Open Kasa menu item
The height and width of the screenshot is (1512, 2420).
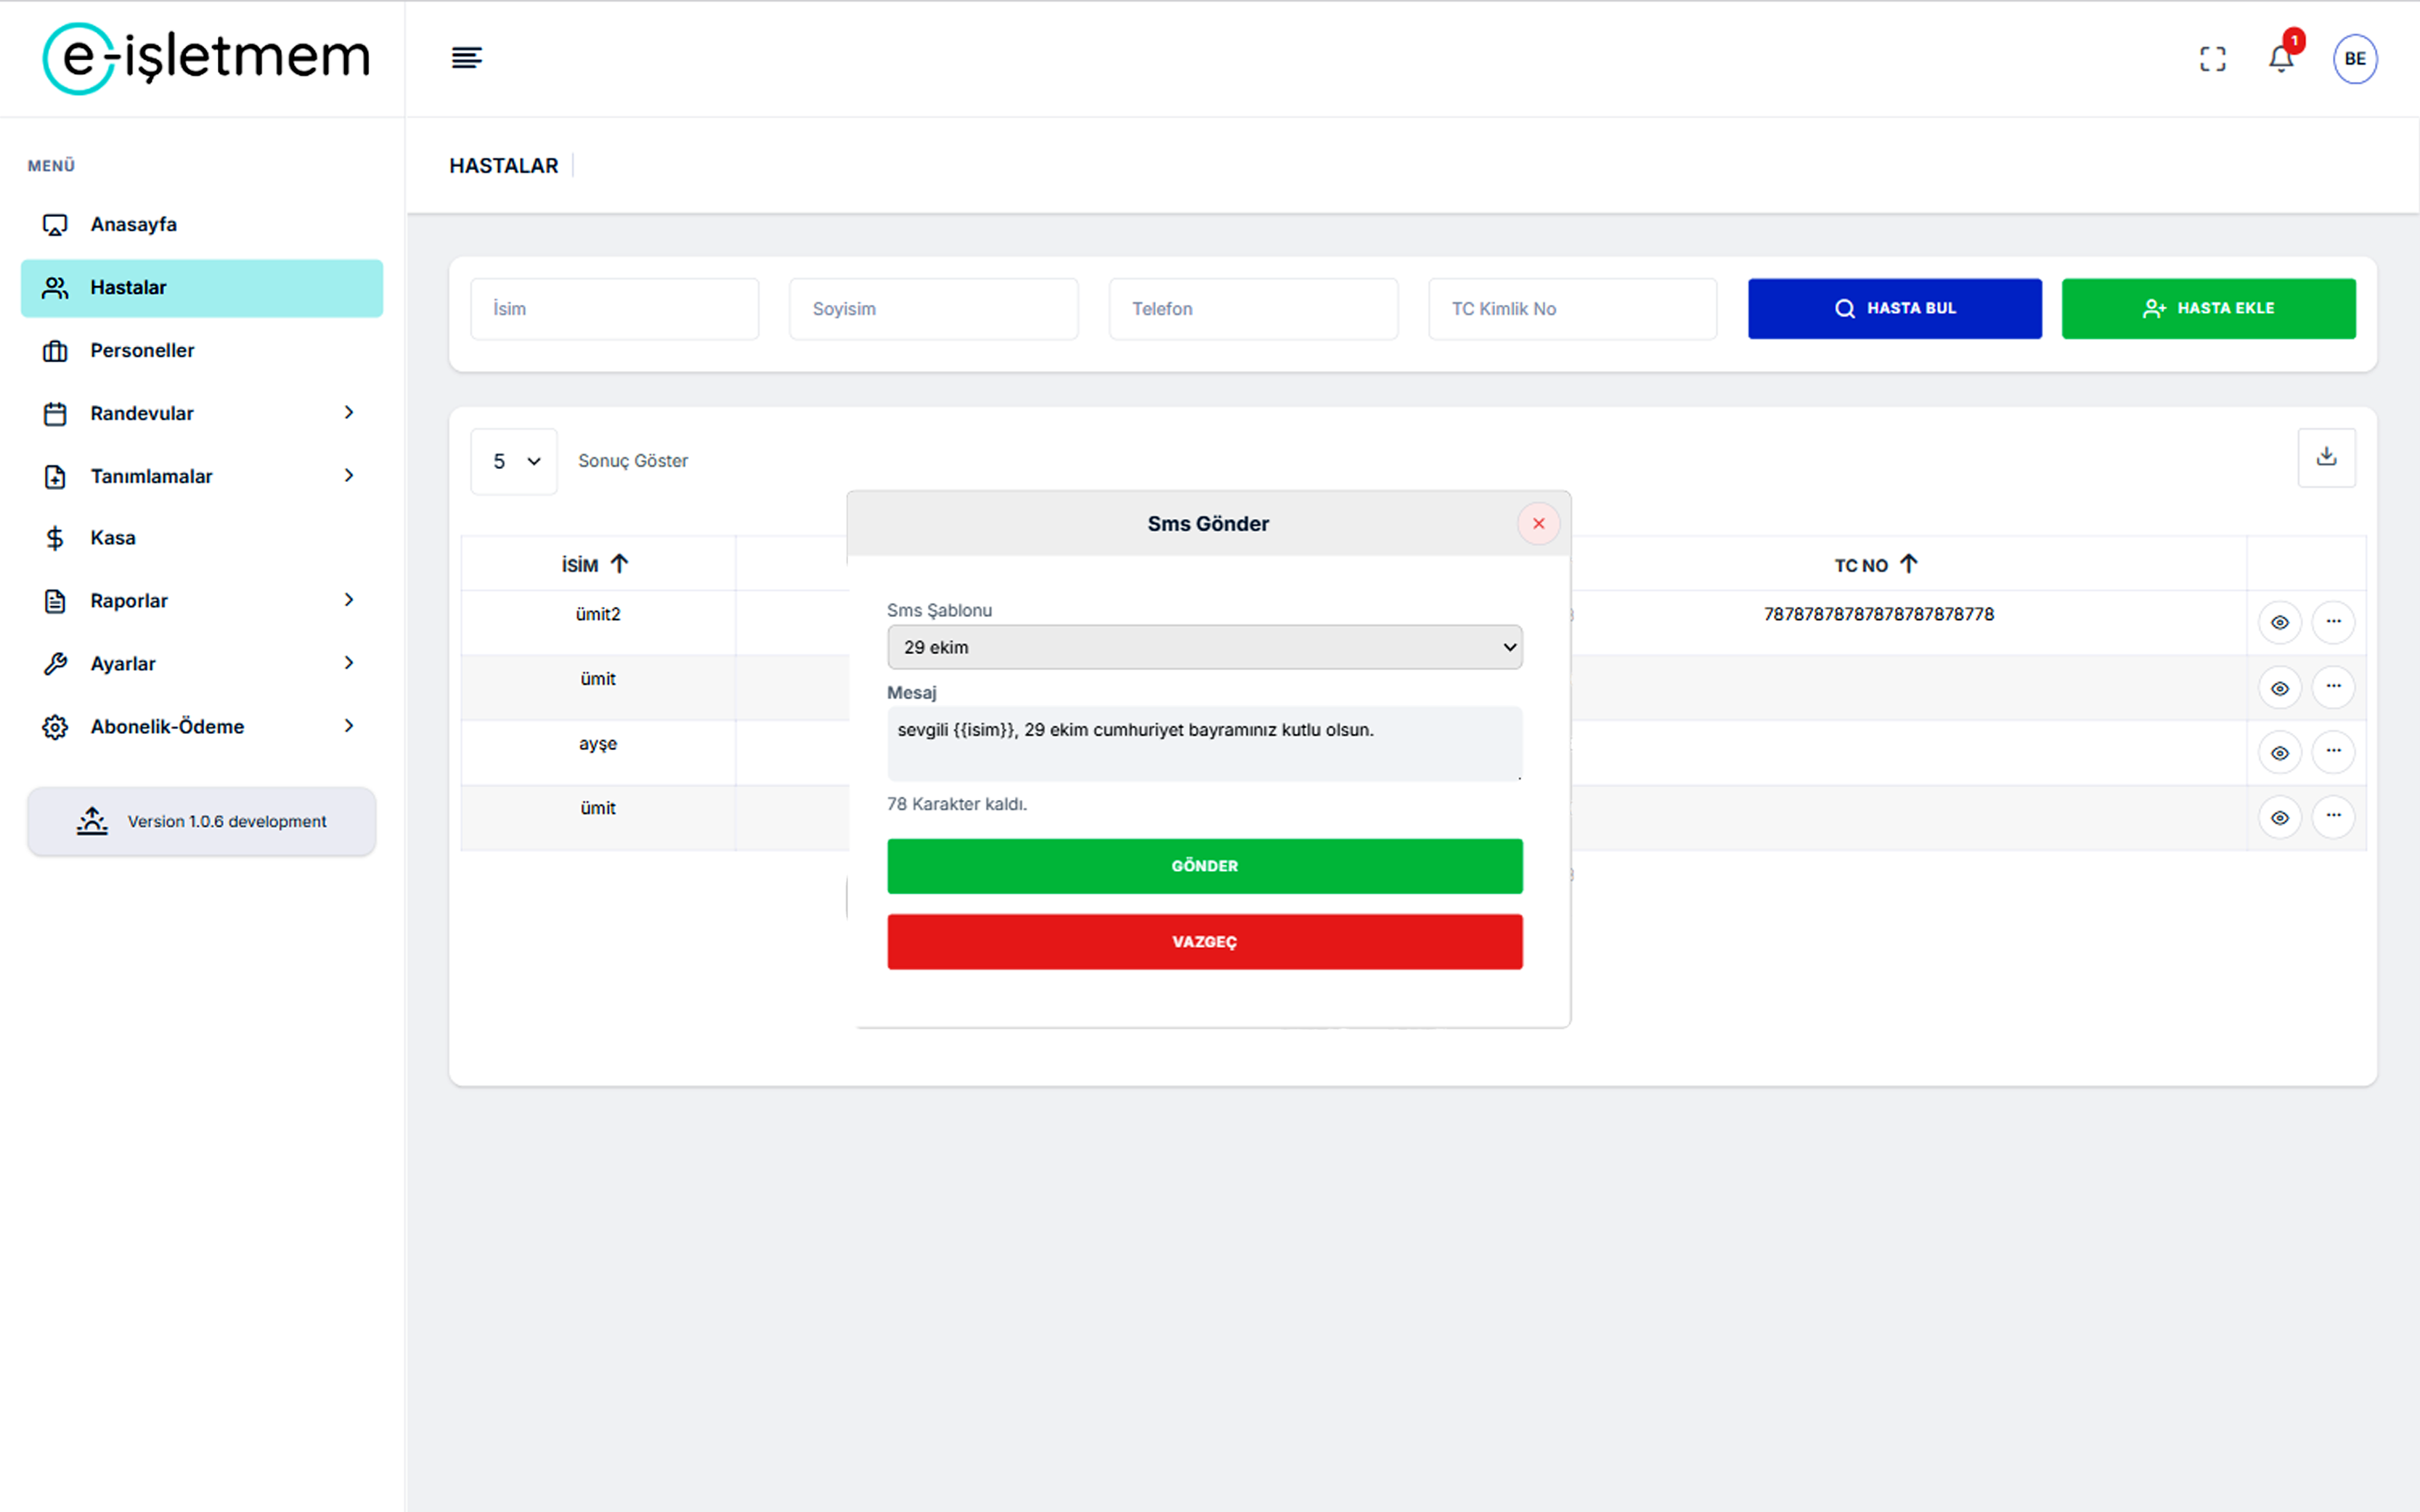(201, 538)
